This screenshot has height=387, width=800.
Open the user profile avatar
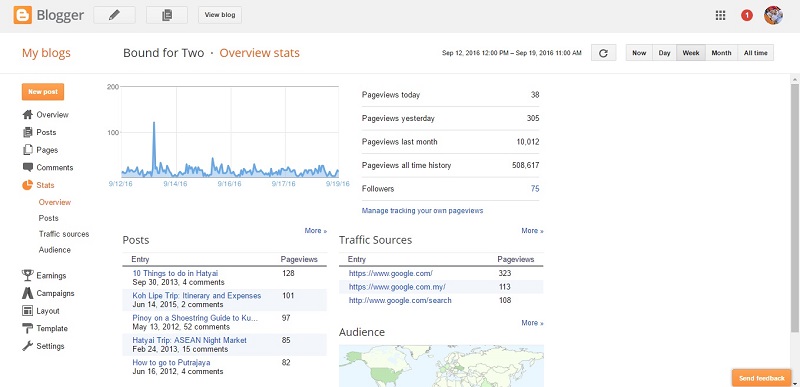[x=773, y=15]
